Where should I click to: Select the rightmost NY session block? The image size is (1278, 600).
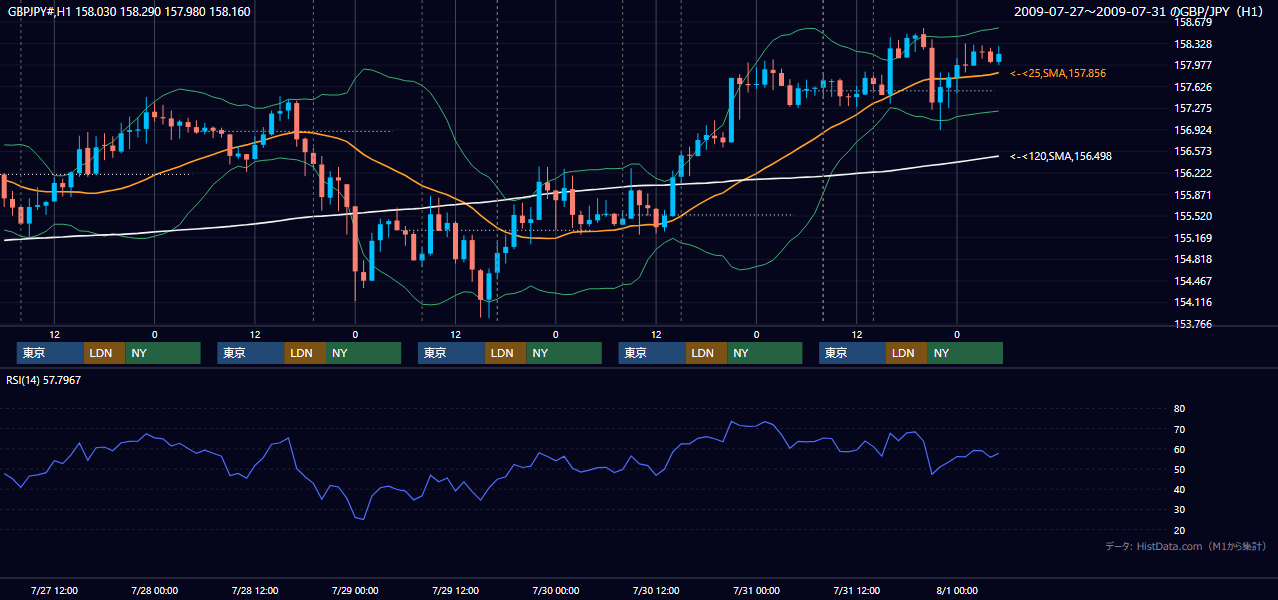[x=965, y=353]
